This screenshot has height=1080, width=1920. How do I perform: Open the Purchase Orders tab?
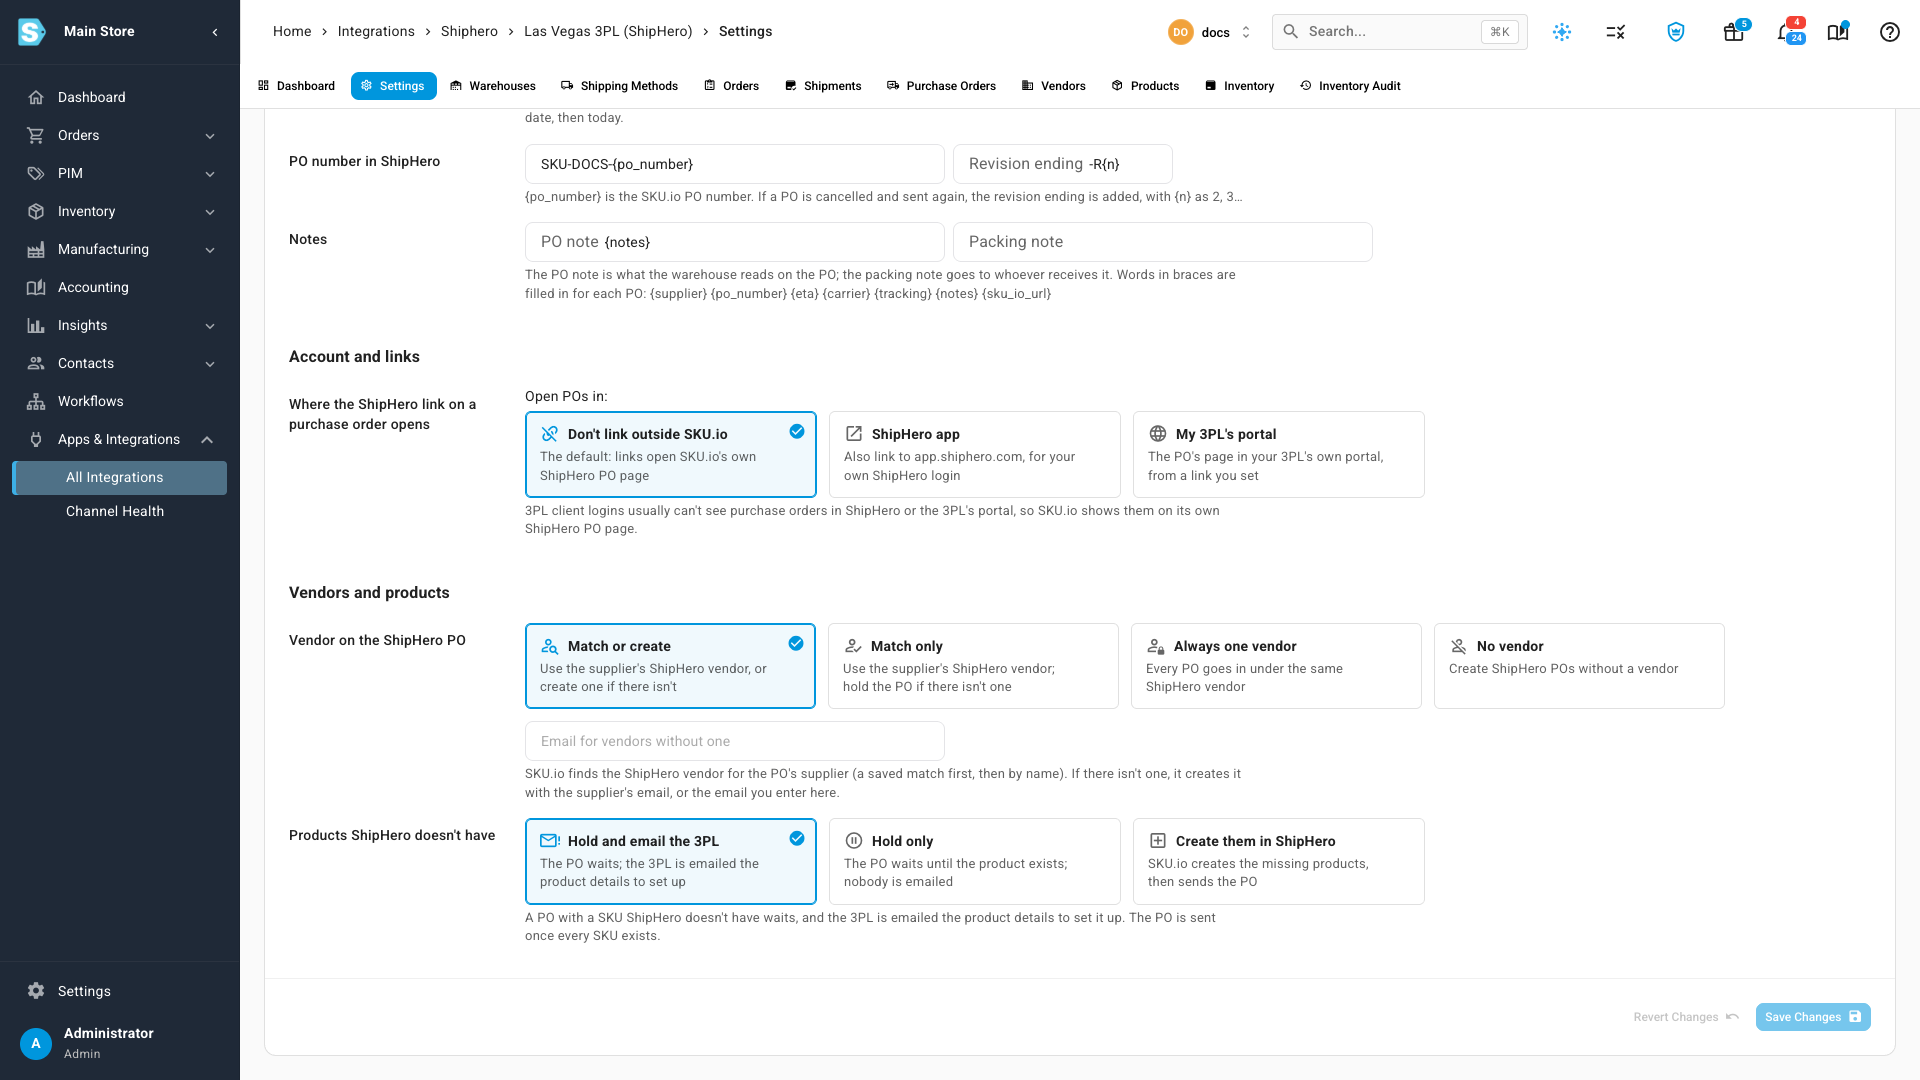(x=941, y=86)
